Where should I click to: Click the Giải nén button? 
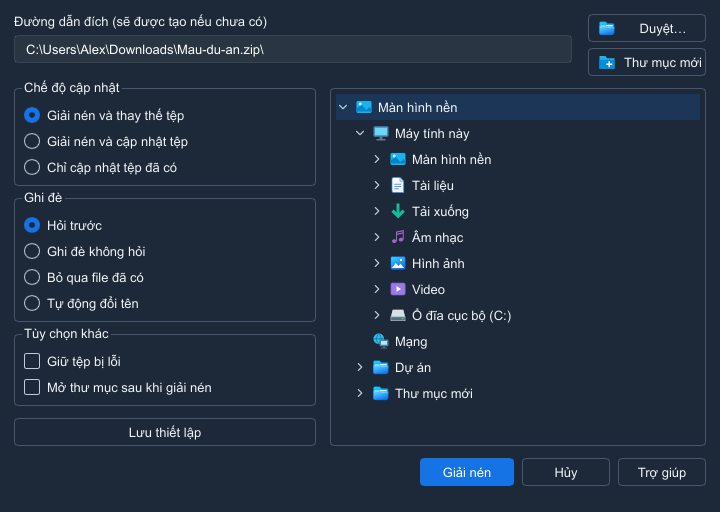467,472
